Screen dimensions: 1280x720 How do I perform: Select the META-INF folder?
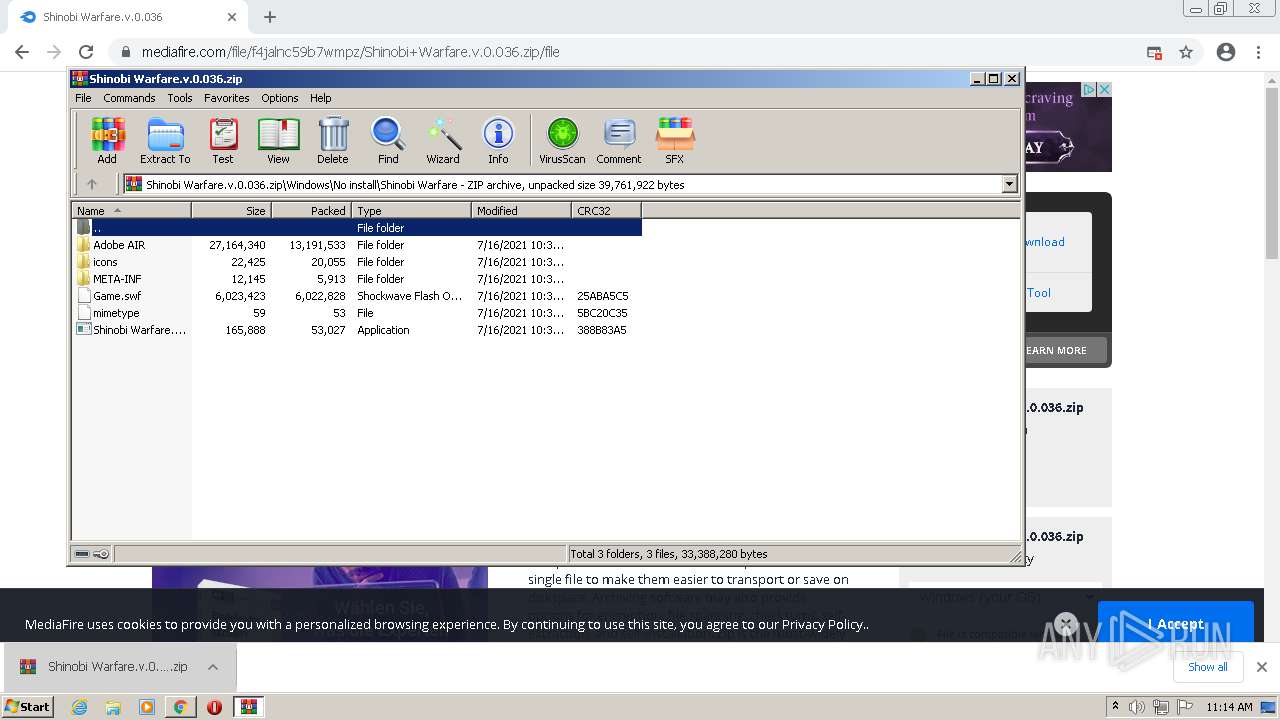[x=116, y=279]
